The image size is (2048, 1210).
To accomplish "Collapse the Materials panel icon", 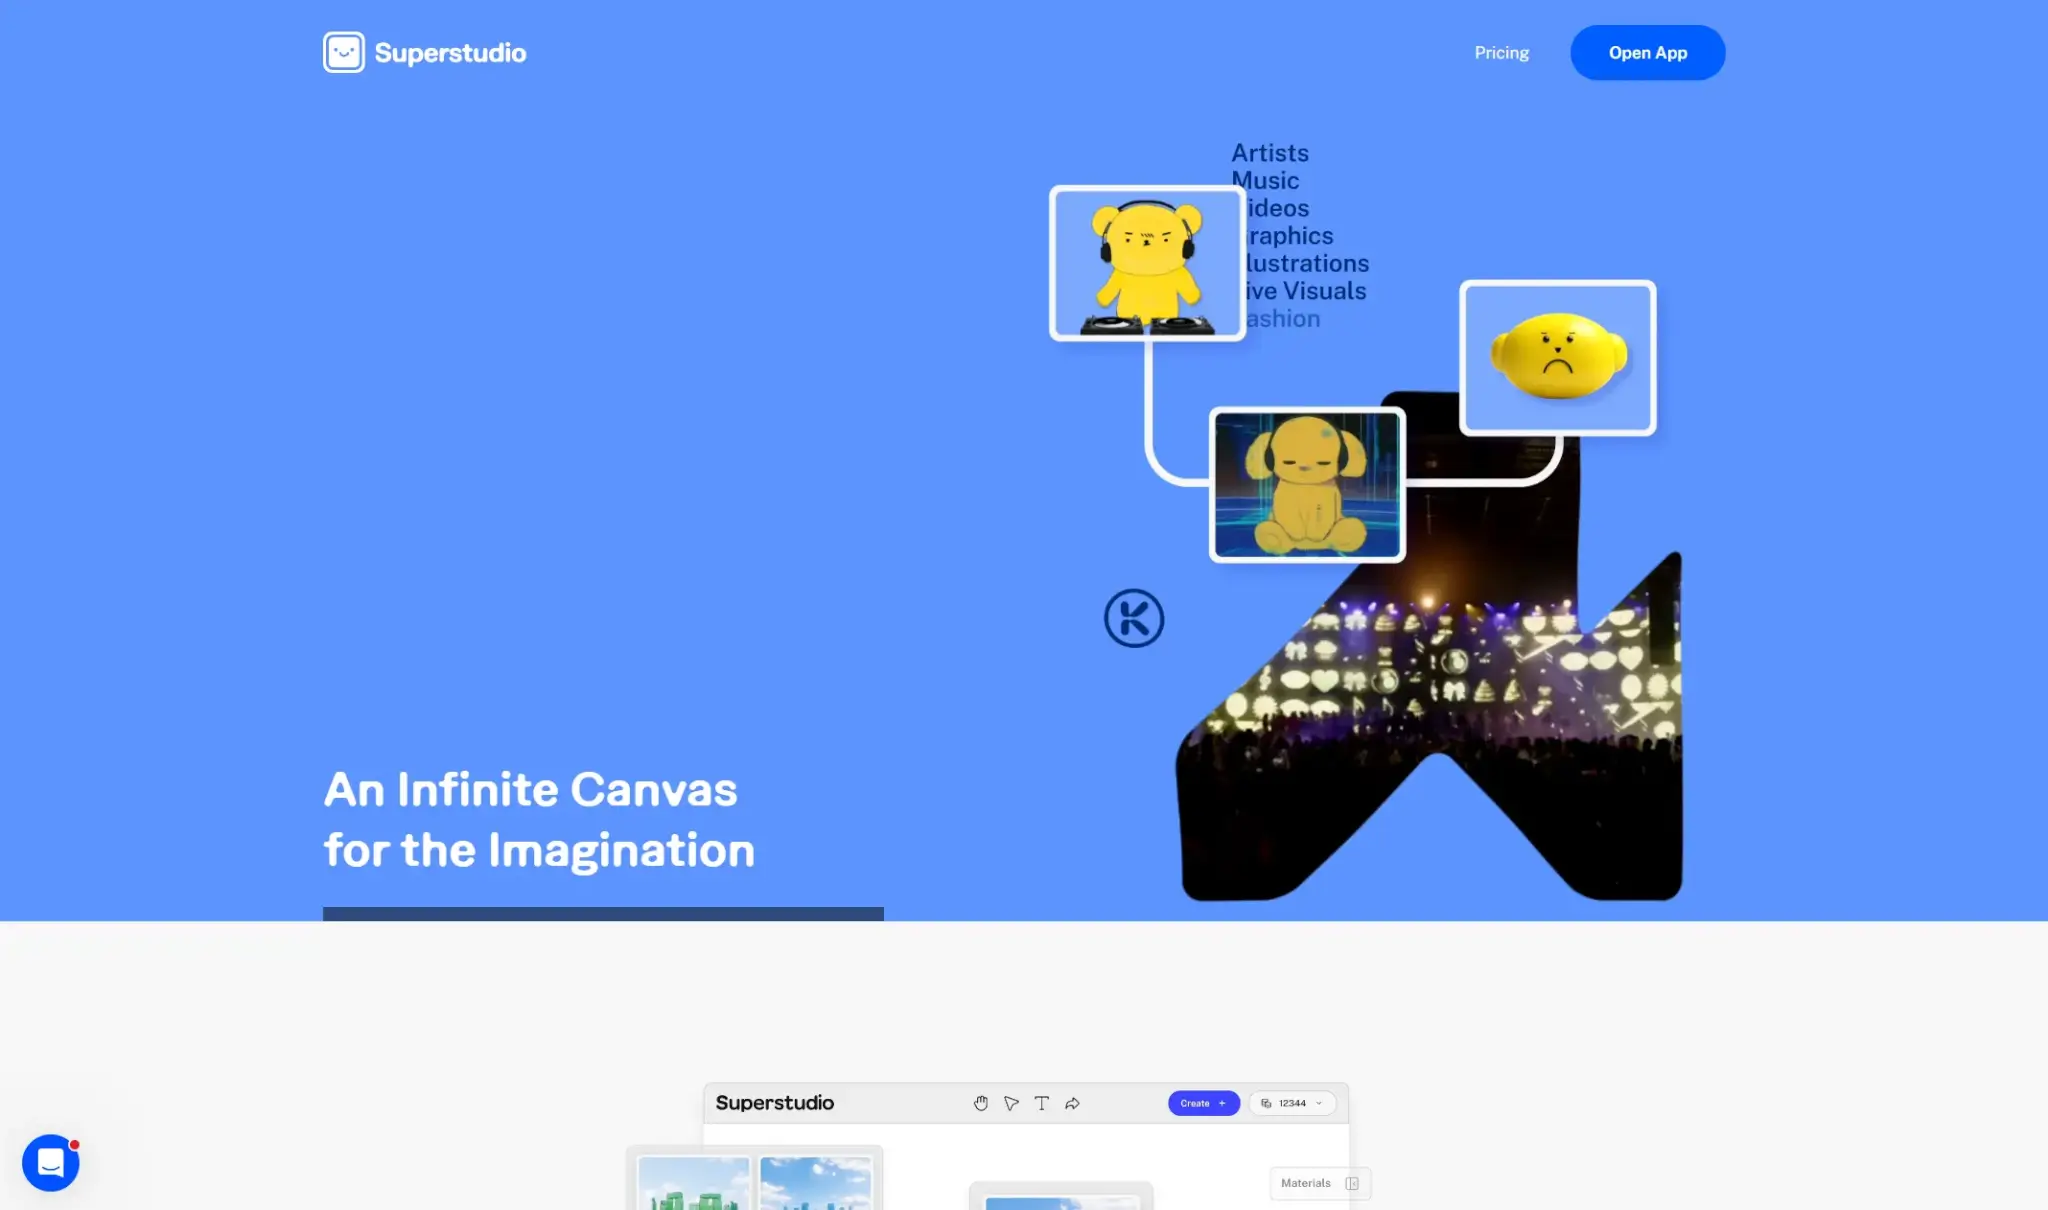I will coord(1352,1183).
